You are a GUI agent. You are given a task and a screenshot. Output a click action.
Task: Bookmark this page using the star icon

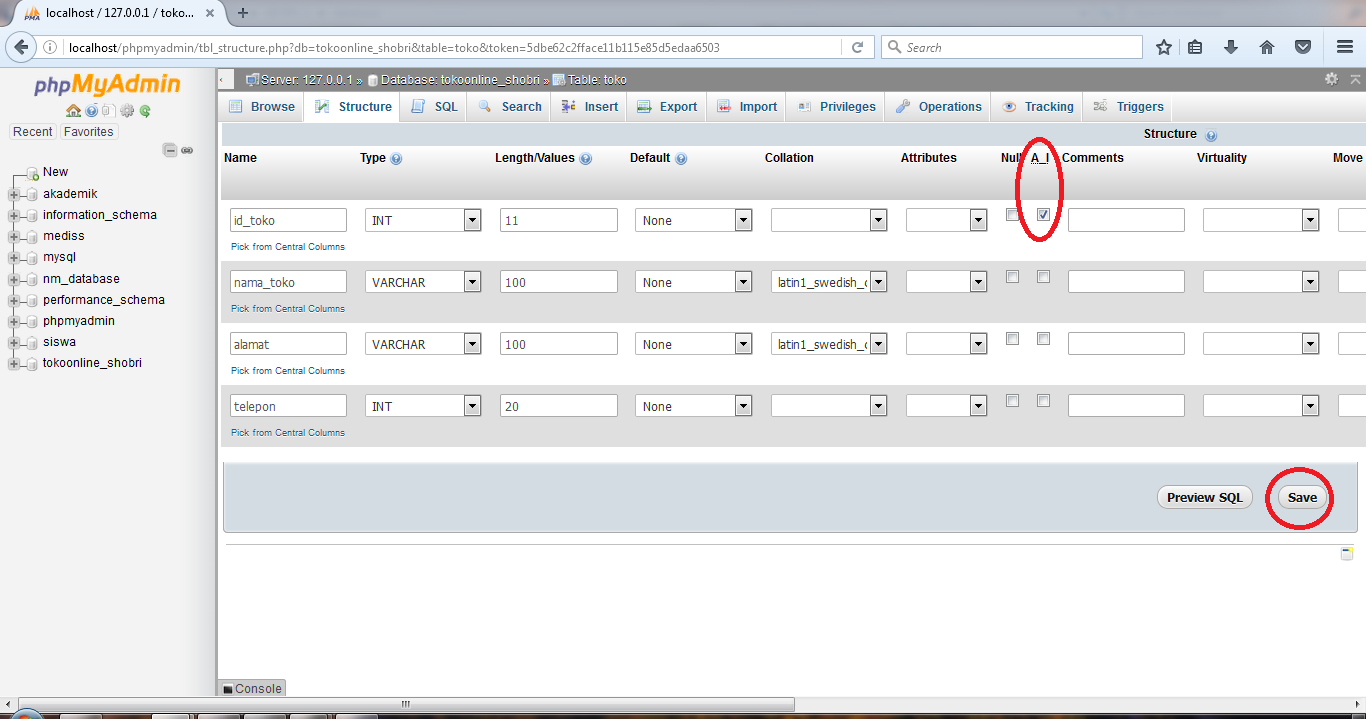(1163, 46)
